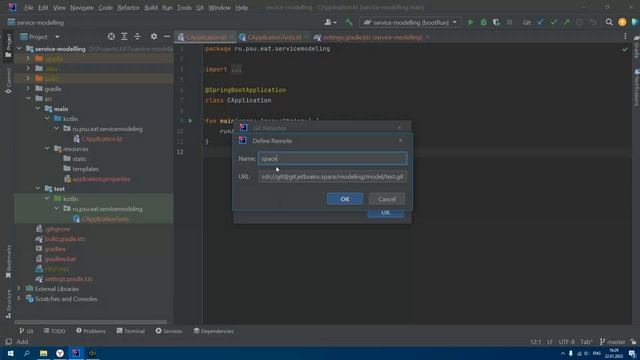This screenshot has height=360, width=640.
Task: Open the Problems tool window tab
Action: tap(91, 331)
